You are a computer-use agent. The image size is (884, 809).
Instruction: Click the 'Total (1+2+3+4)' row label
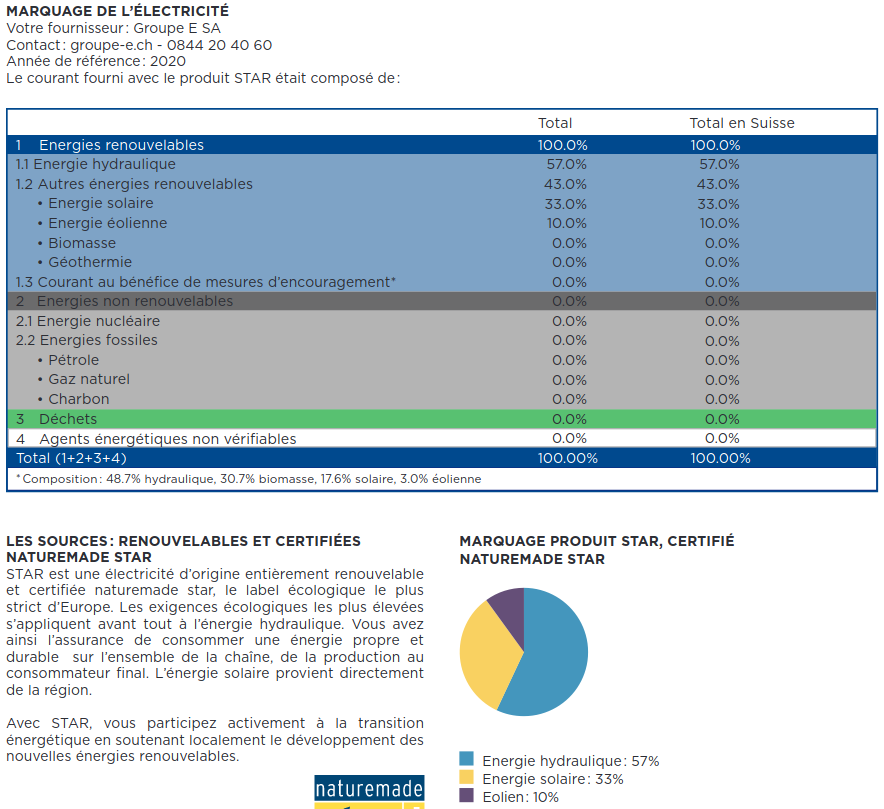click(x=72, y=458)
